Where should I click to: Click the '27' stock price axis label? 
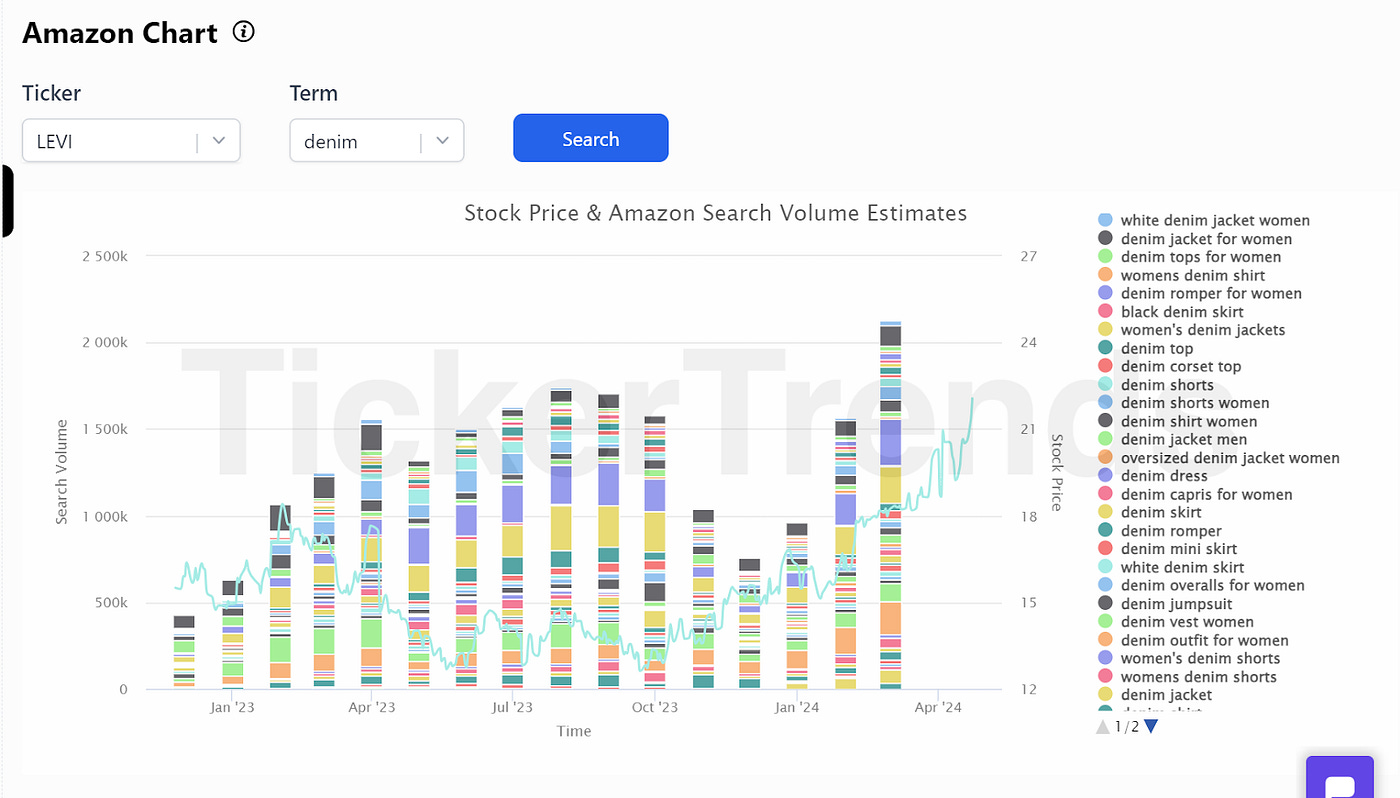click(x=1028, y=256)
